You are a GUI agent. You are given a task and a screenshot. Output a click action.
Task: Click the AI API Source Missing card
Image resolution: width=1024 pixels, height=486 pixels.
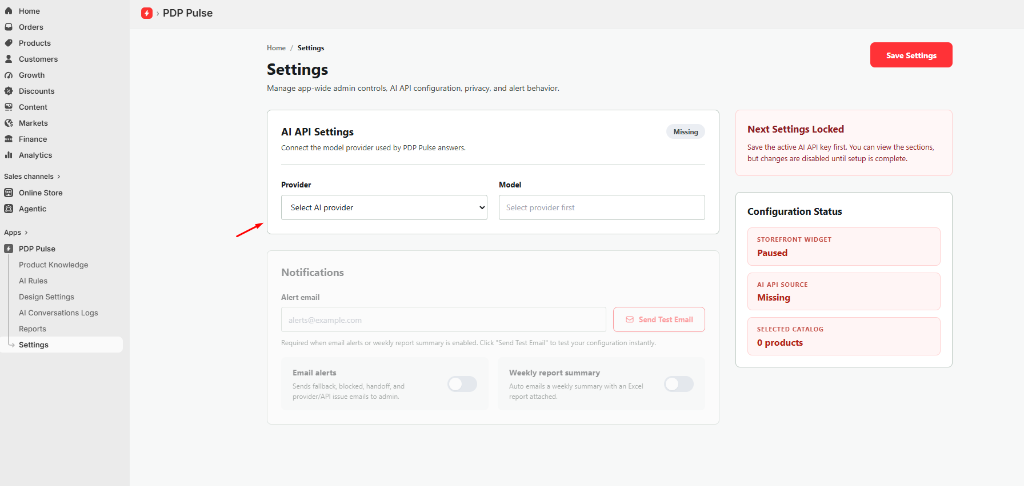click(844, 291)
